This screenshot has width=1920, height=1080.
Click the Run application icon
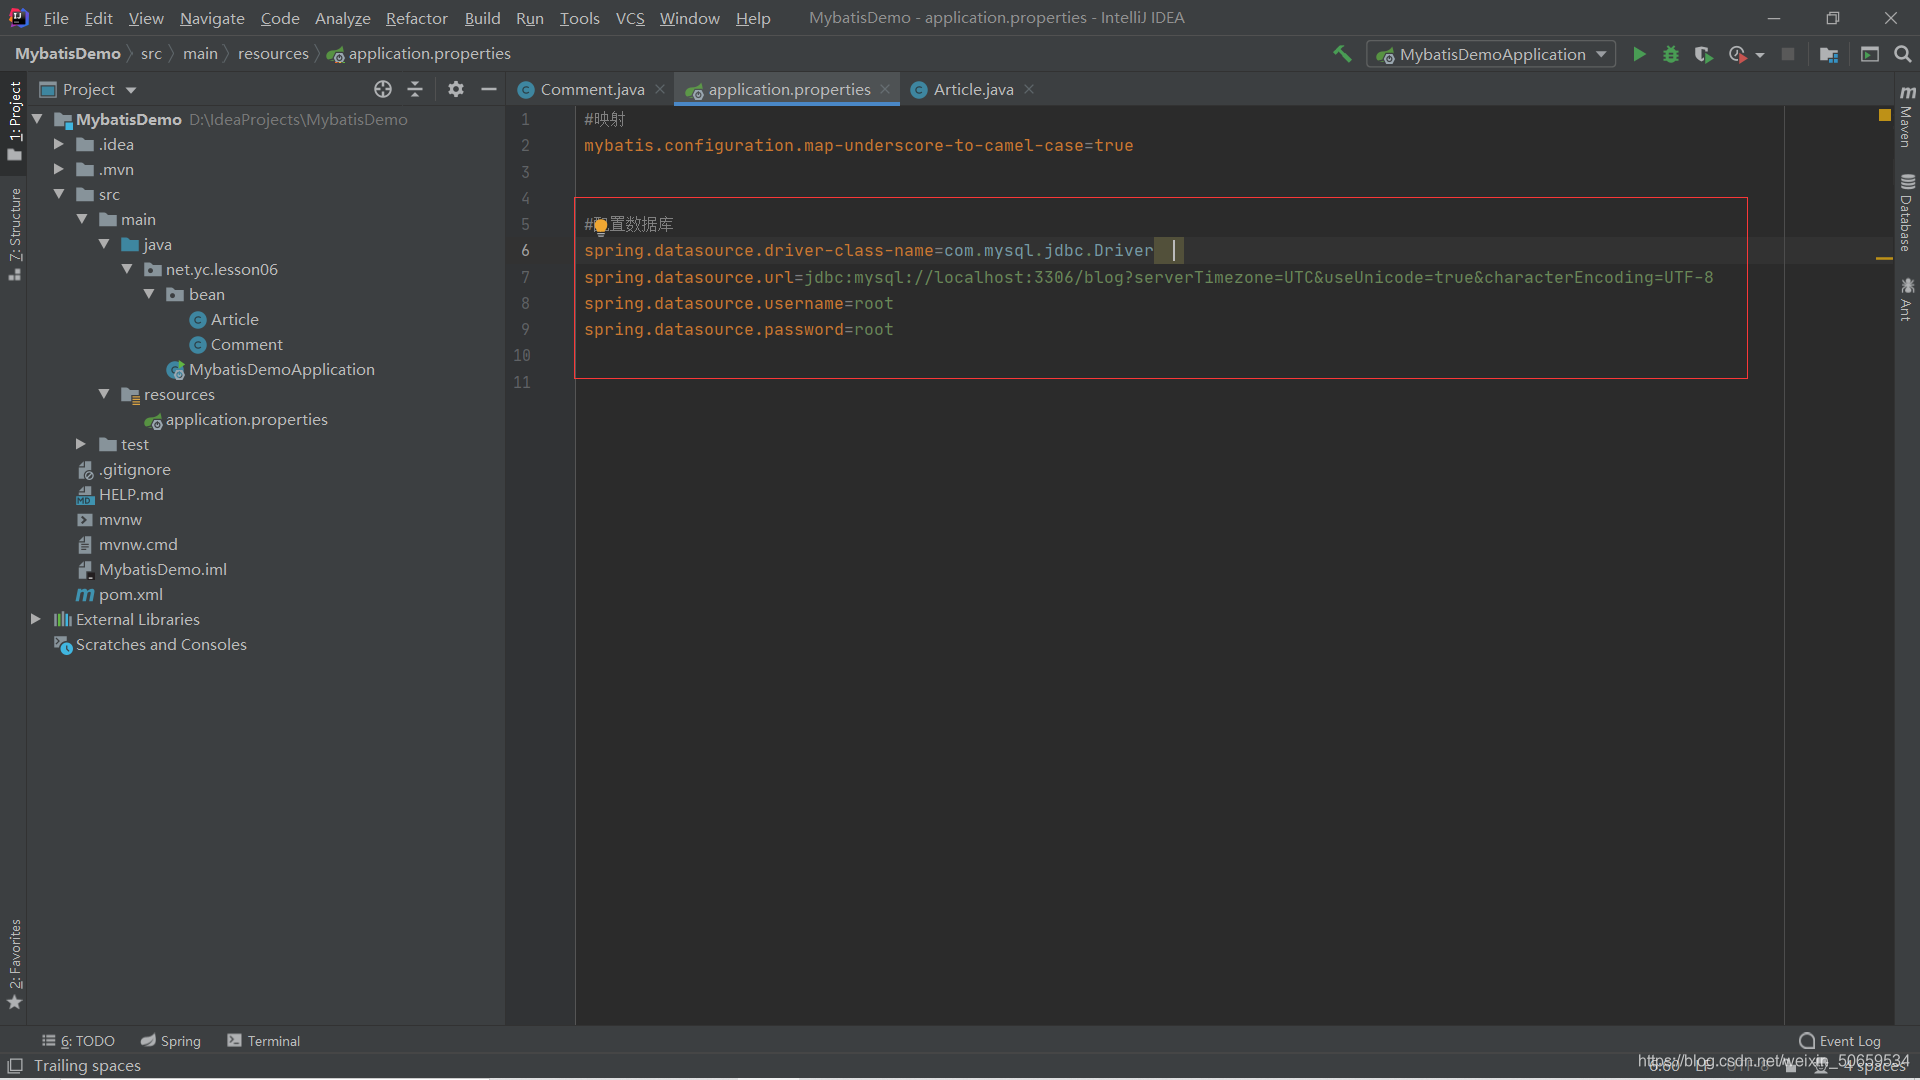(x=1638, y=54)
